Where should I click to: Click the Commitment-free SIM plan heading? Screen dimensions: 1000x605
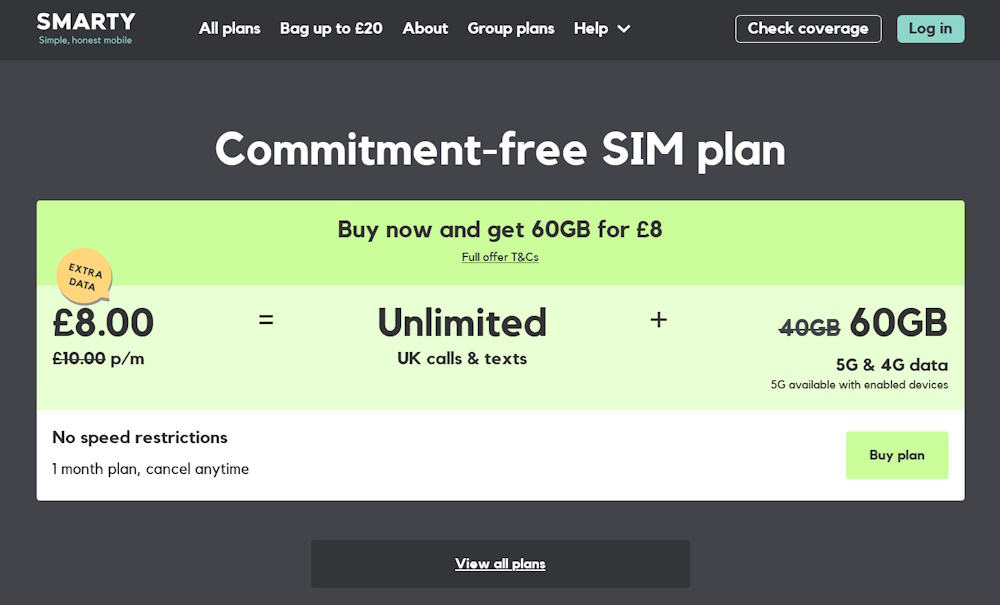[x=500, y=150]
